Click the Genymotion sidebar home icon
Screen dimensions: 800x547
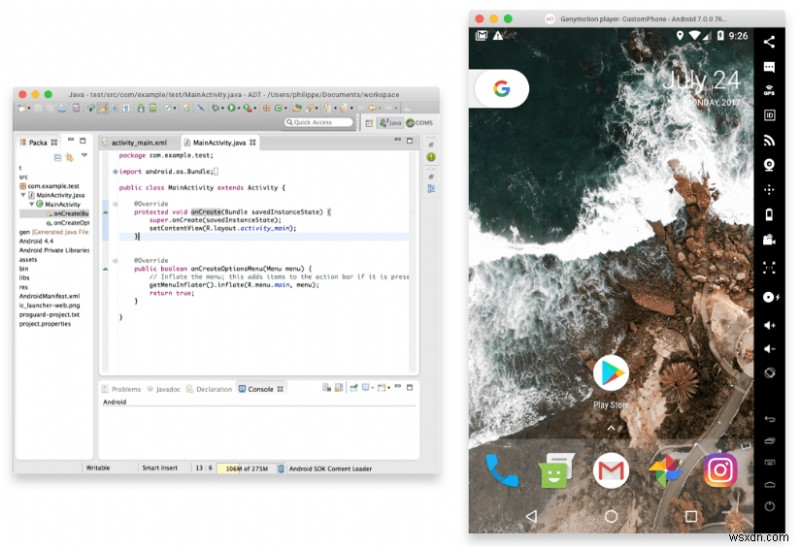tap(769, 484)
